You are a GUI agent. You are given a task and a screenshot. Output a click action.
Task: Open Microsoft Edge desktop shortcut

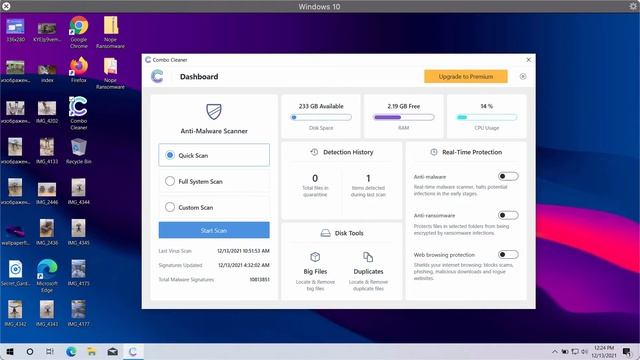click(x=47, y=276)
